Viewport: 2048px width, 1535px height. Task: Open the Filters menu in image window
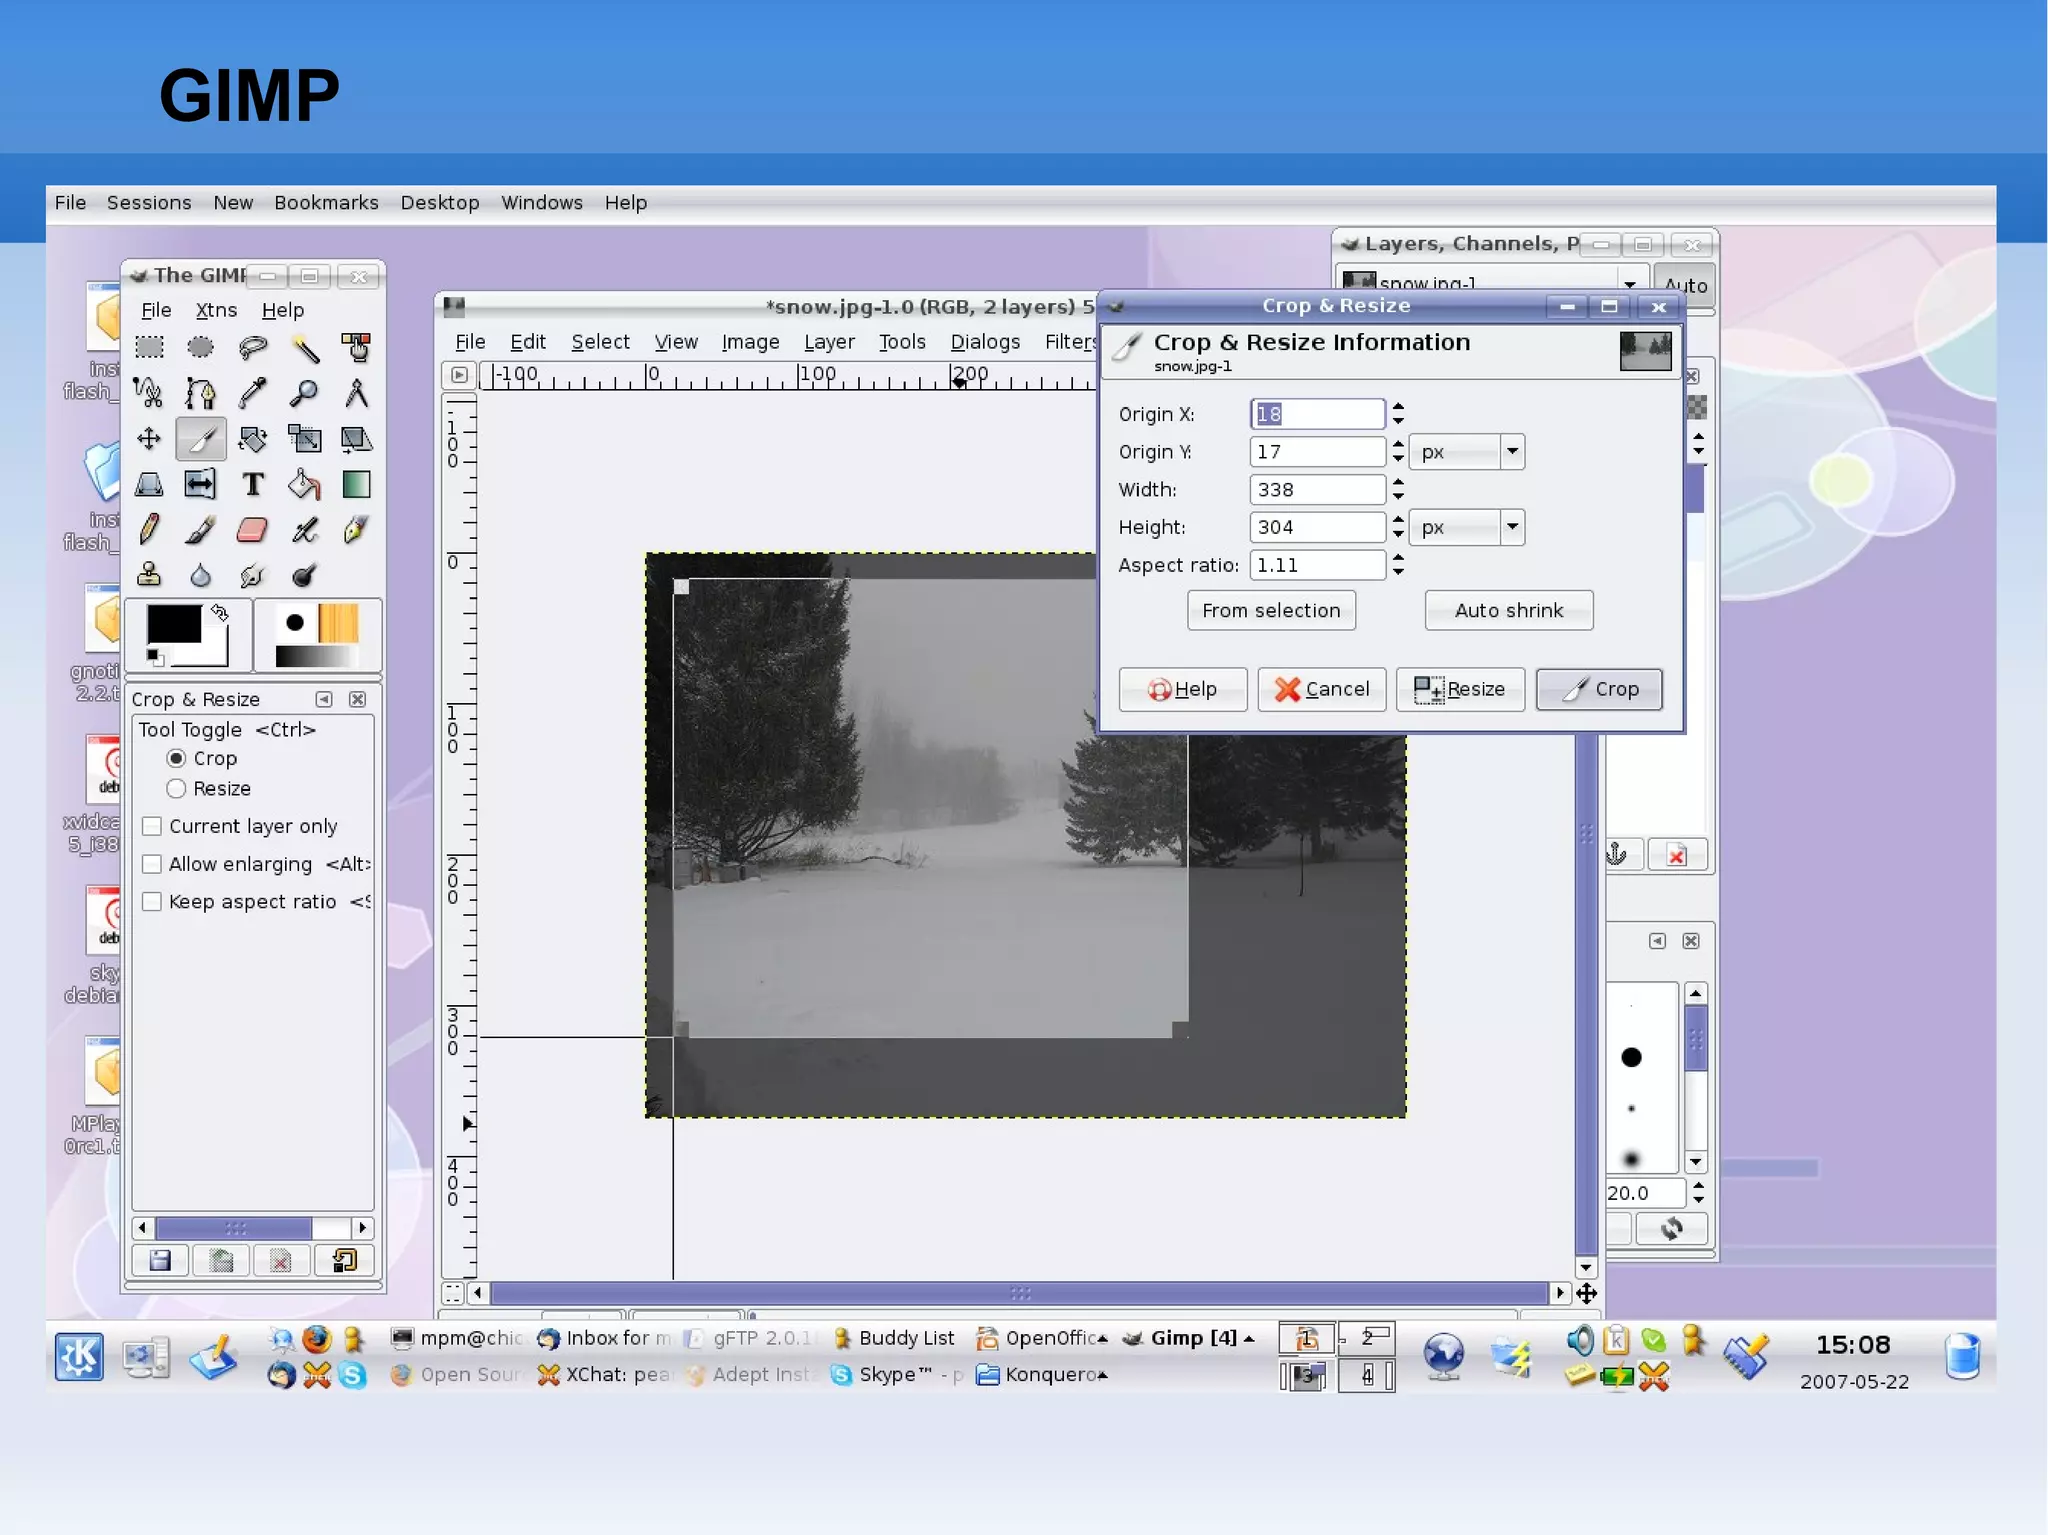1069,342
